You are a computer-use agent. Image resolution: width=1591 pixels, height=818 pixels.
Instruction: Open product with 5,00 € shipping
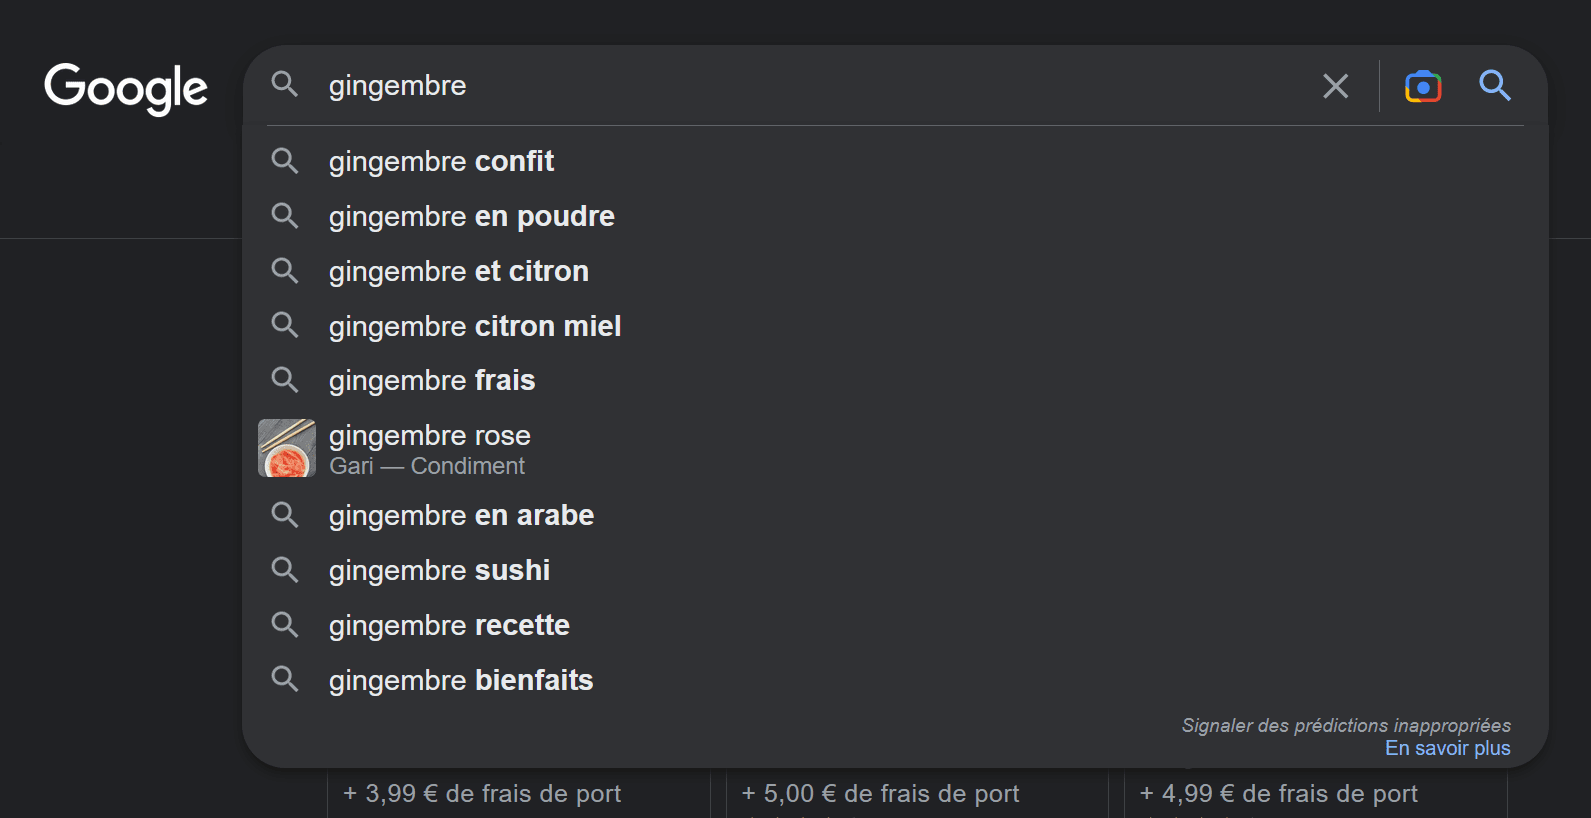pos(880,794)
